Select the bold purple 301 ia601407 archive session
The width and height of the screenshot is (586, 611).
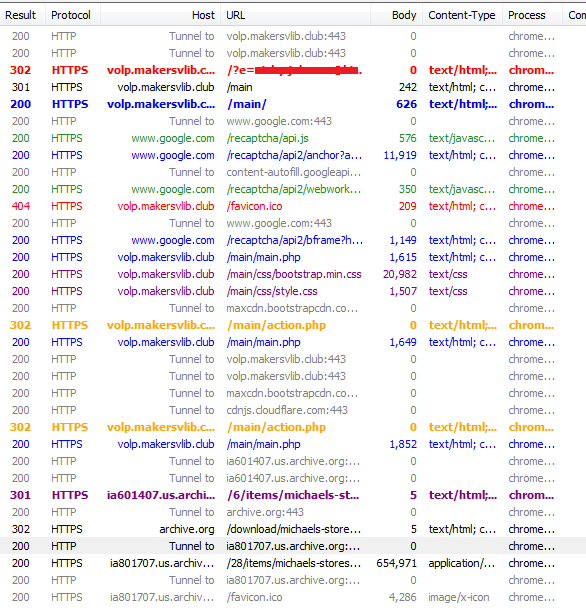tap(293, 495)
